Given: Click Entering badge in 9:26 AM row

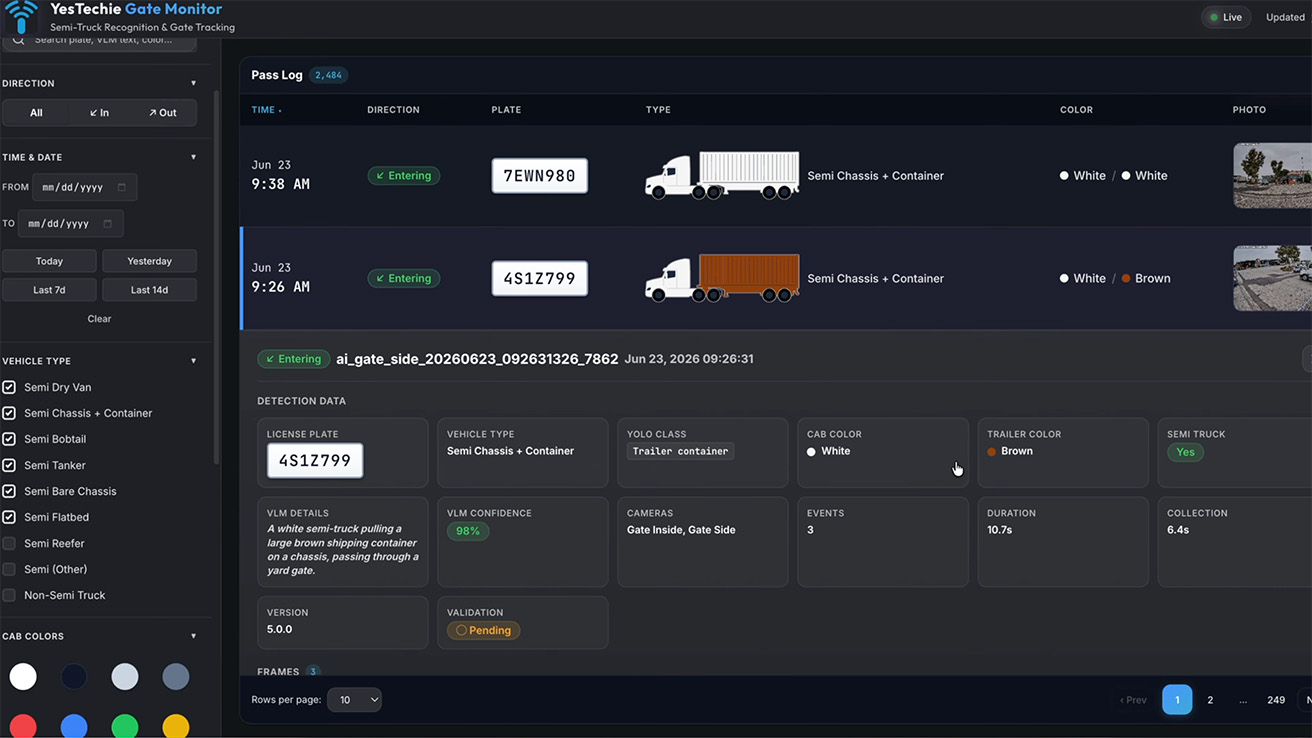Looking at the screenshot, I should pyautogui.click(x=404, y=278).
